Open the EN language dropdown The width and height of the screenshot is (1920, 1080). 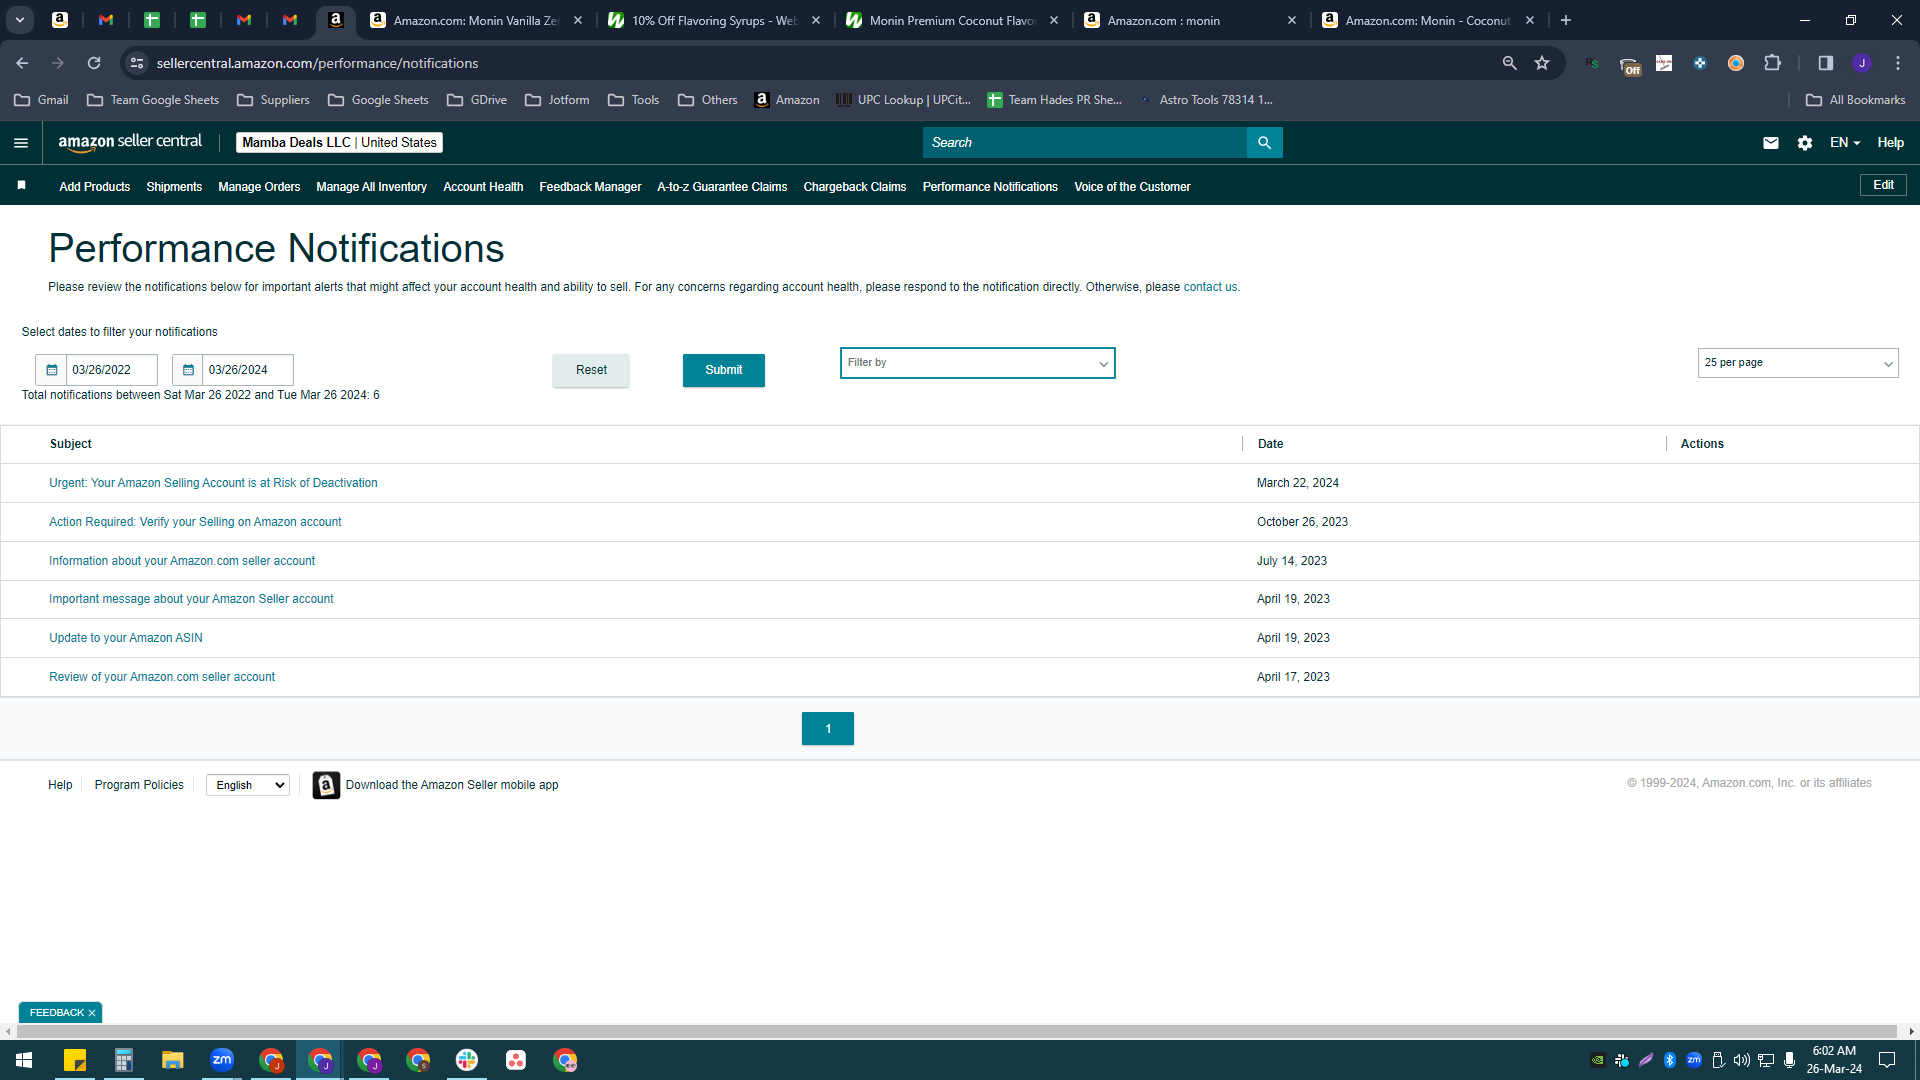1844,143
